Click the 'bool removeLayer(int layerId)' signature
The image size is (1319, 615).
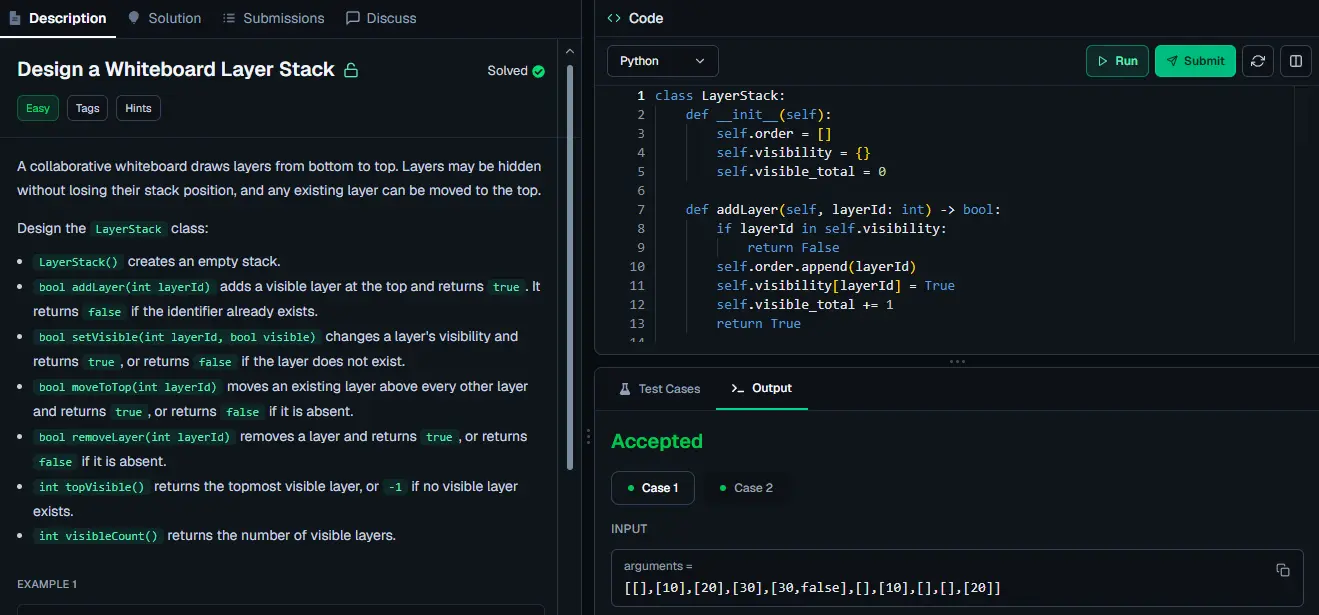point(135,437)
